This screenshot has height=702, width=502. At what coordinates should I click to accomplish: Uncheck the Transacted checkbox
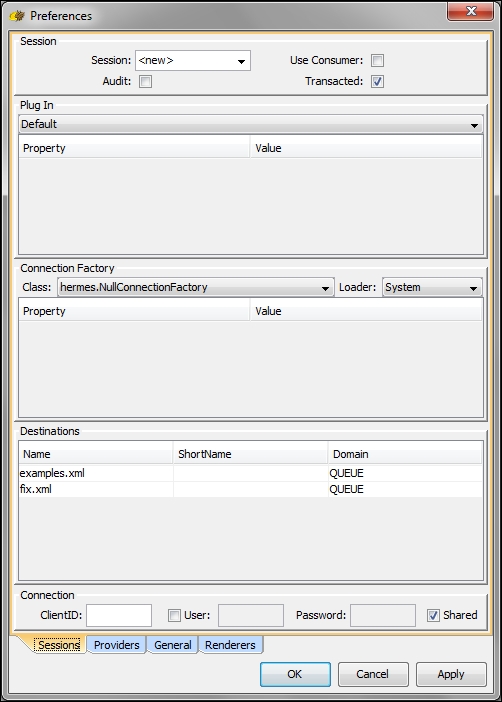click(378, 81)
